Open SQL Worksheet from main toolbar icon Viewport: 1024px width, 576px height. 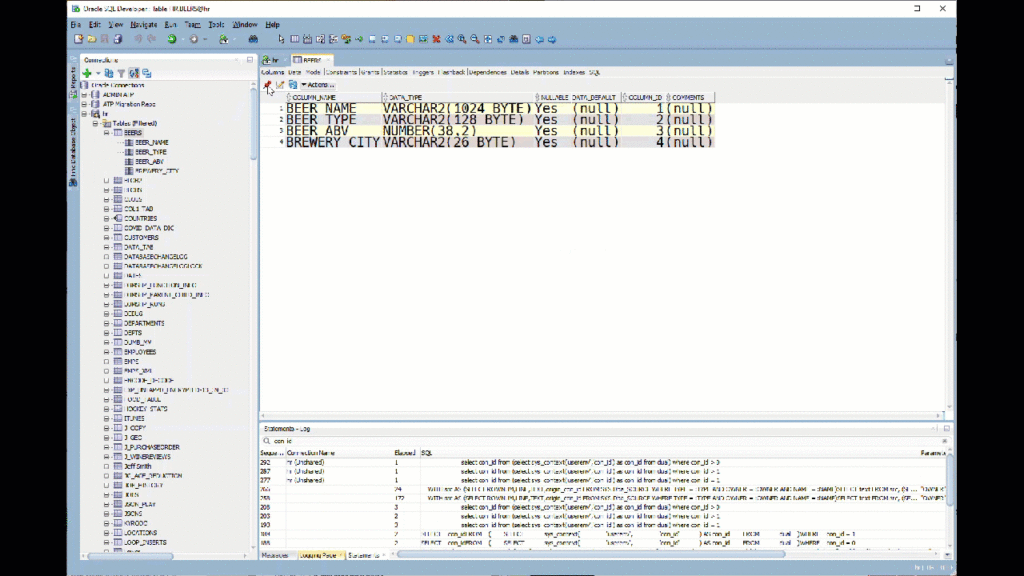[224, 39]
